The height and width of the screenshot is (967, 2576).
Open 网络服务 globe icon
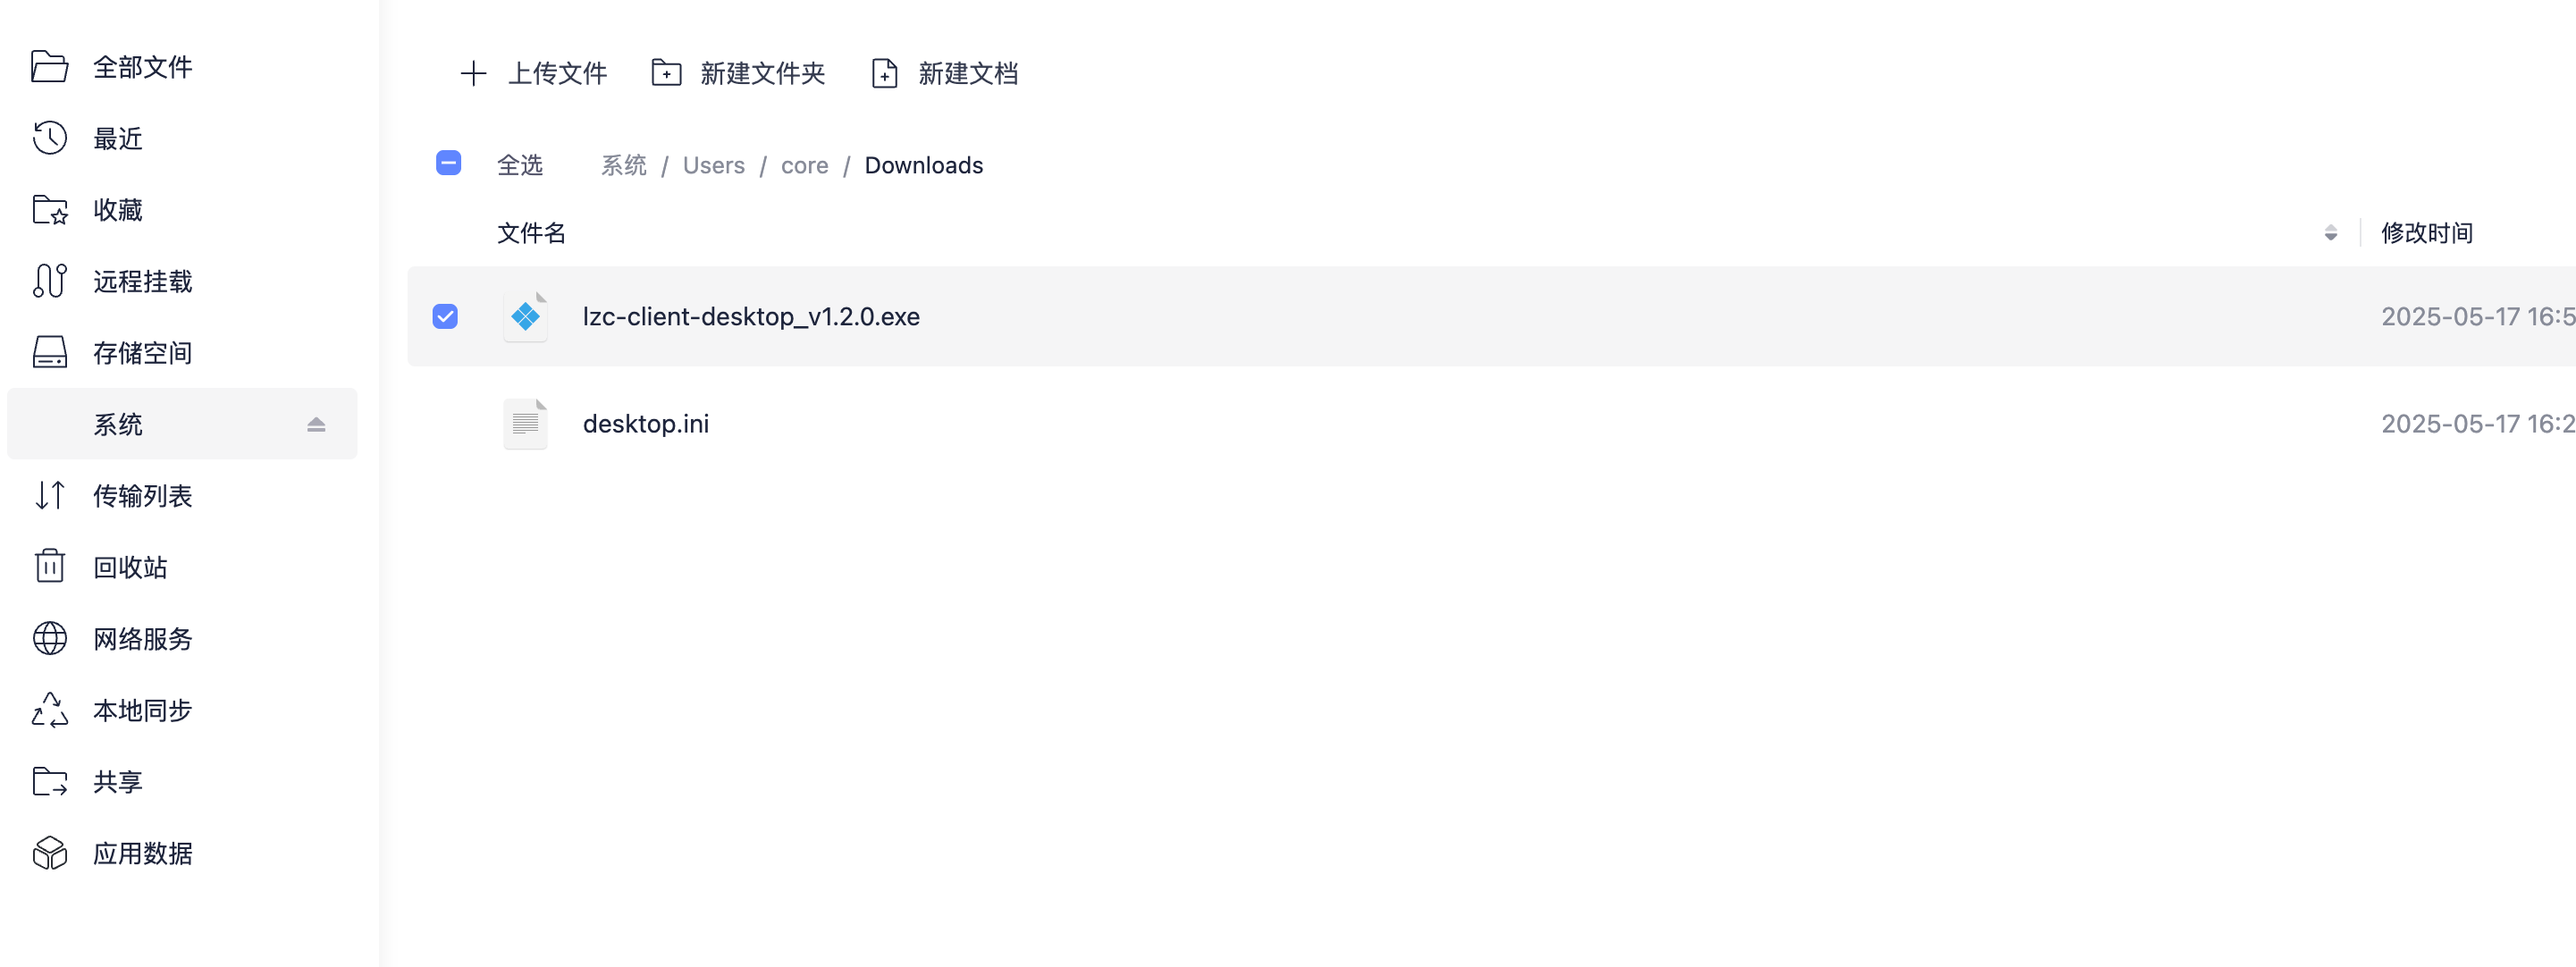click(49, 638)
